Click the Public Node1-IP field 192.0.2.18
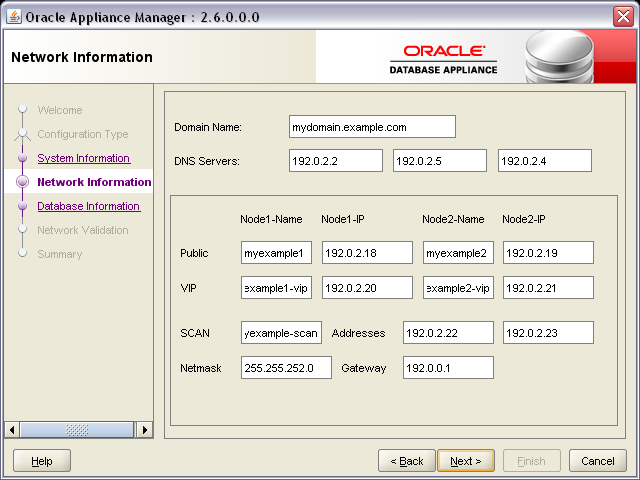The height and width of the screenshot is (480, 640). click(367, 253)
